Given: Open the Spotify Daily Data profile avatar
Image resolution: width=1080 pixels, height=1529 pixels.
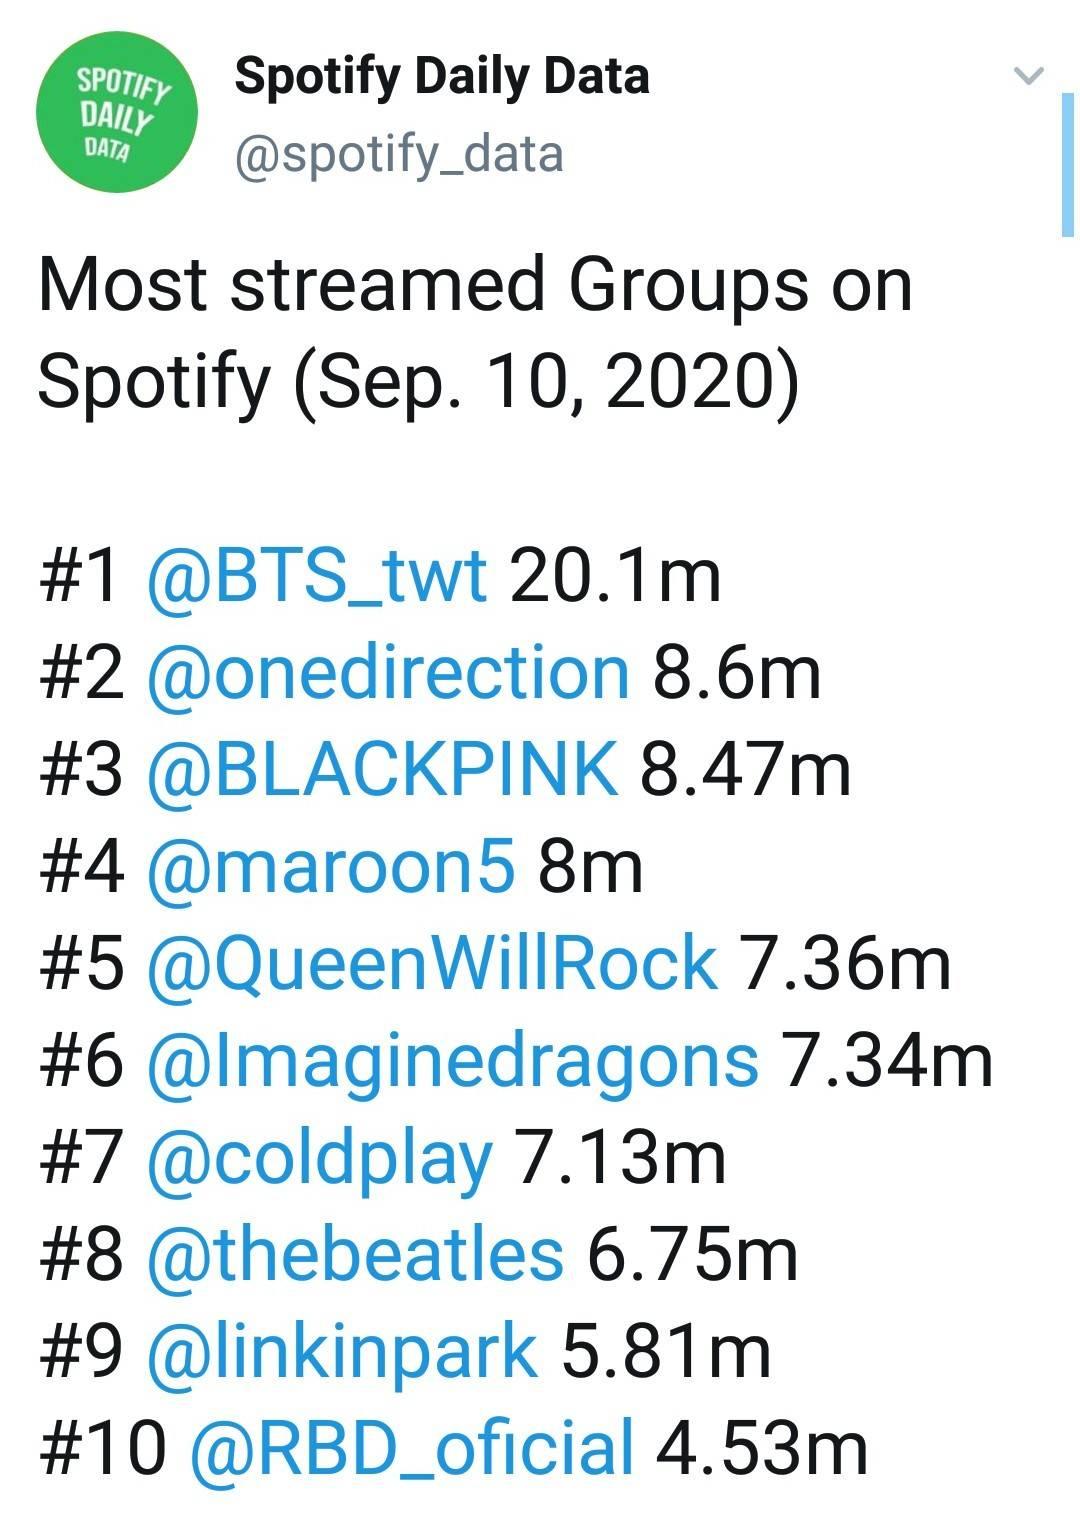Looking at the screenshot, I should pyautogui.click(x=116, y=110).
